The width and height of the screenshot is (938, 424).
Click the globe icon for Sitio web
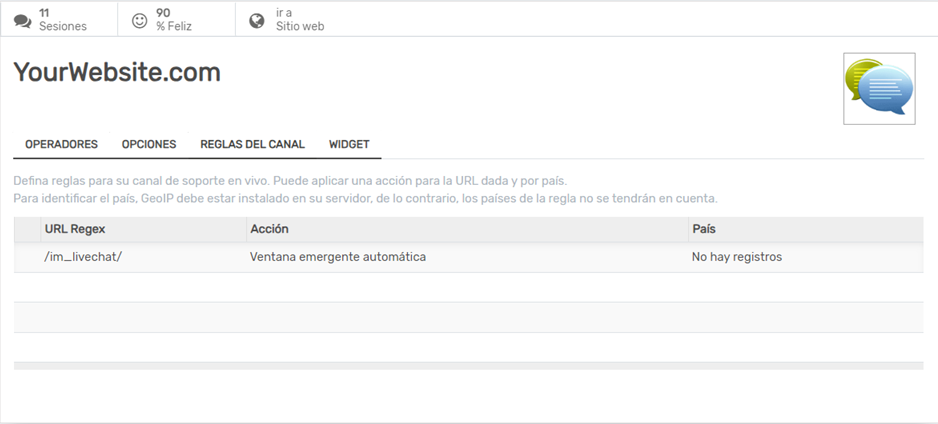point(257,20)
